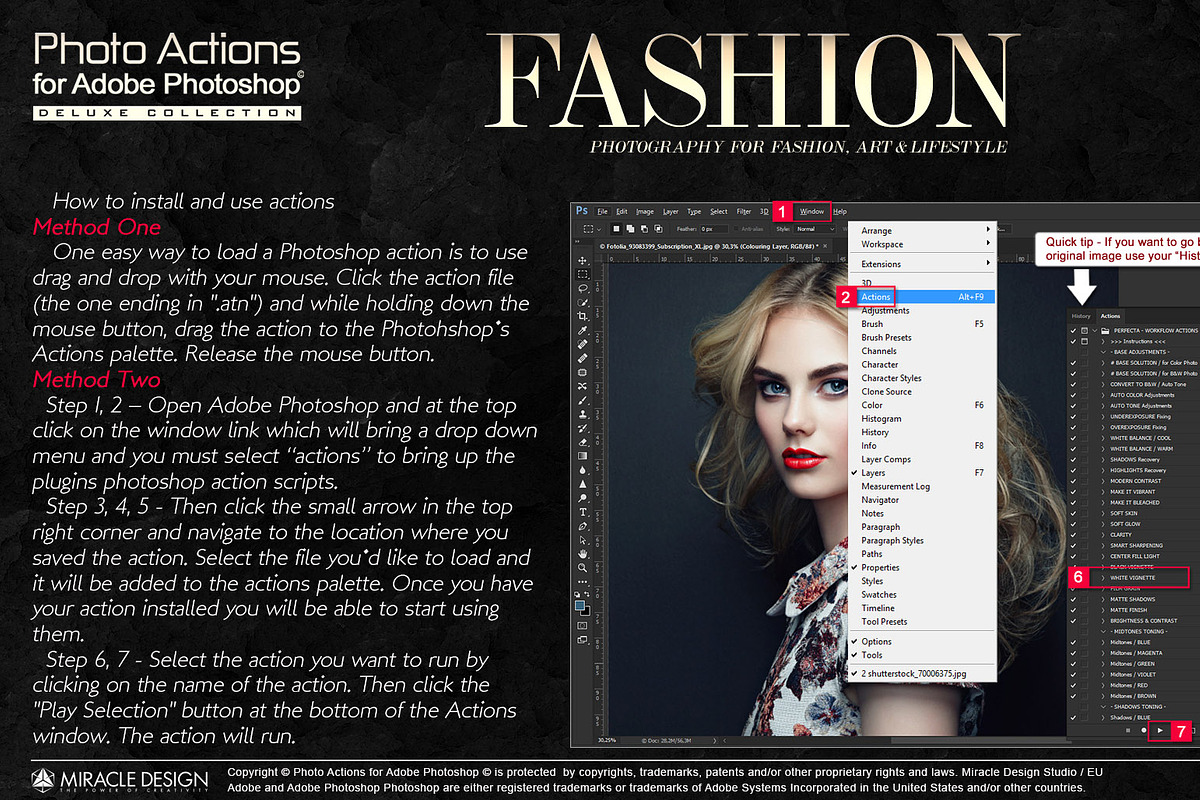The width and height of the screenshot is (1200, 800).
Task: Select the History Brush tool
Action: 582,428
